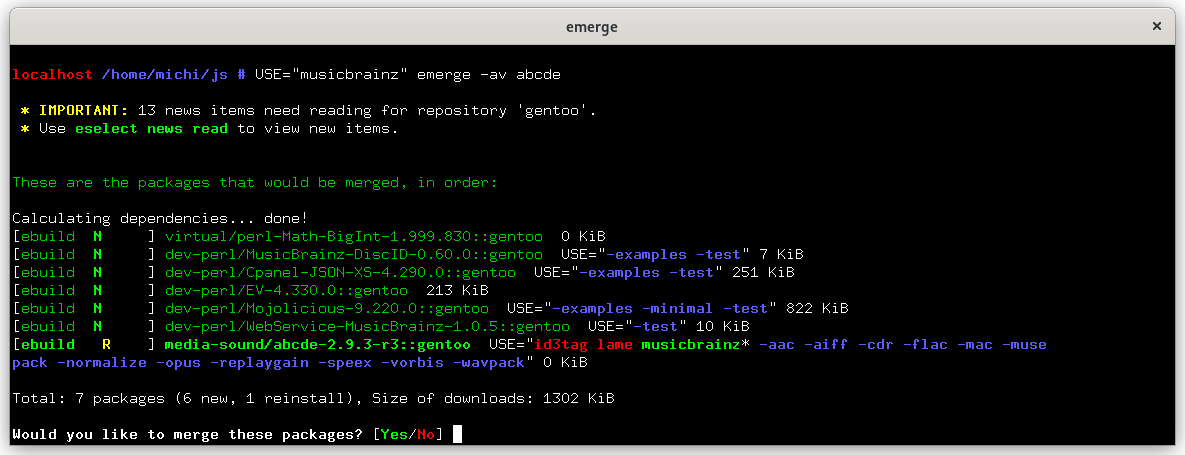Close the emerge terminal window
1185x455 pixels.
coord(1156,26)
